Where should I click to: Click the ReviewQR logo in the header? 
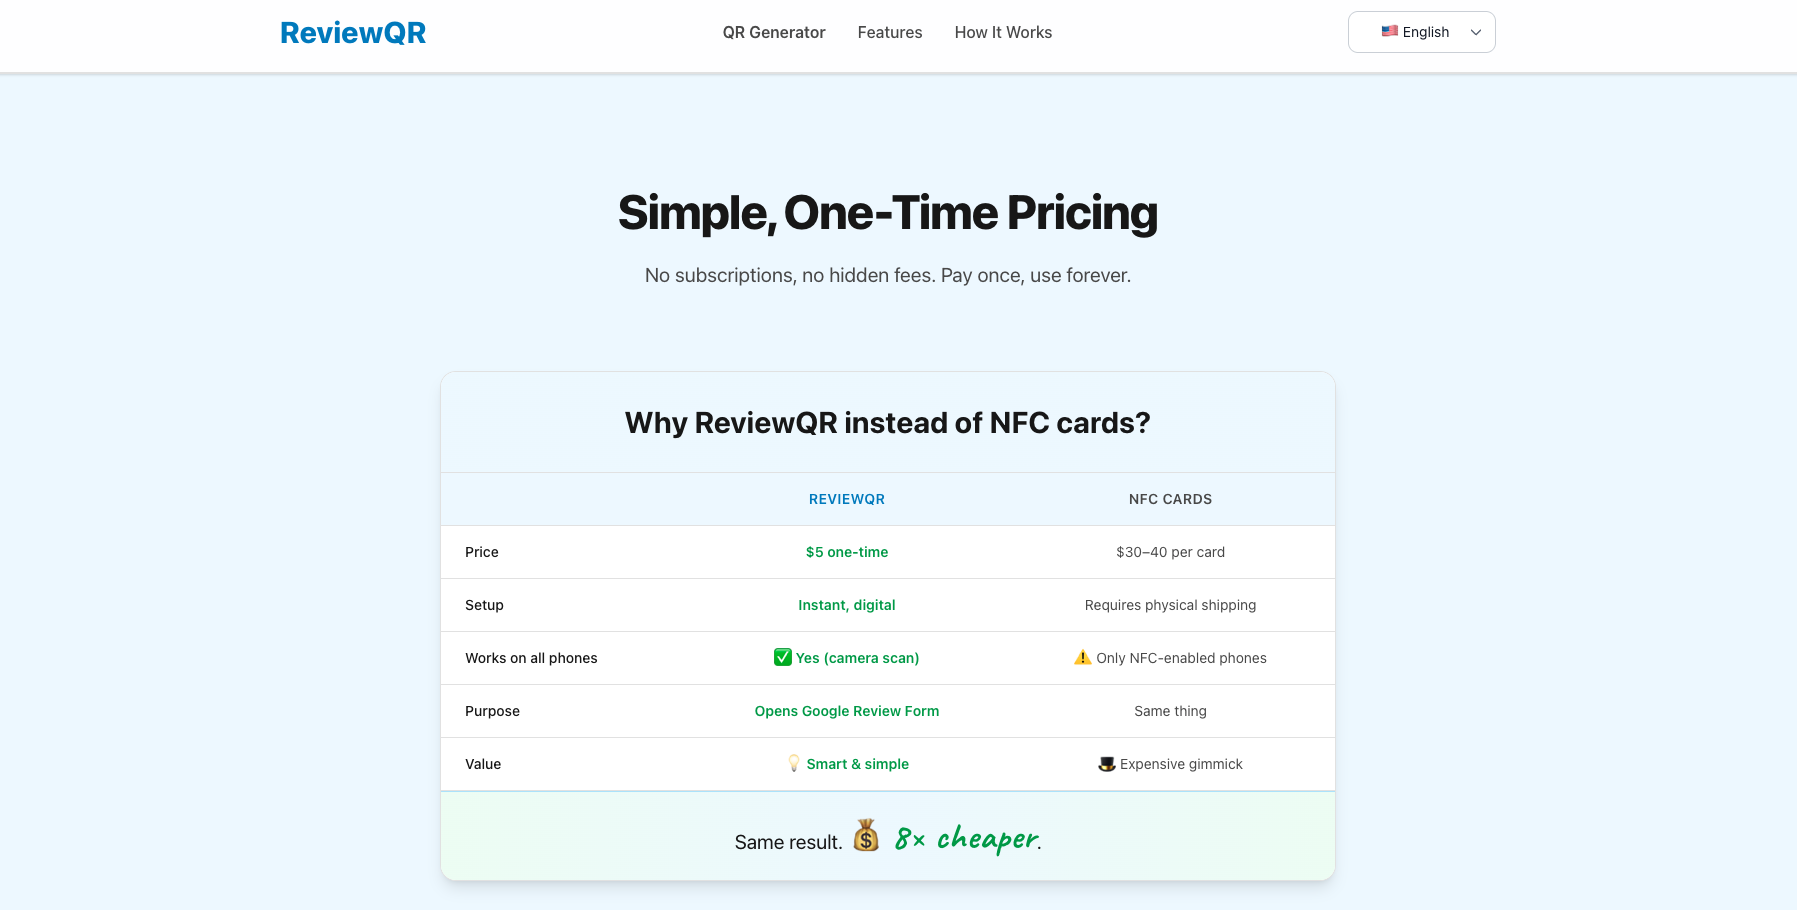pos(353,31)
